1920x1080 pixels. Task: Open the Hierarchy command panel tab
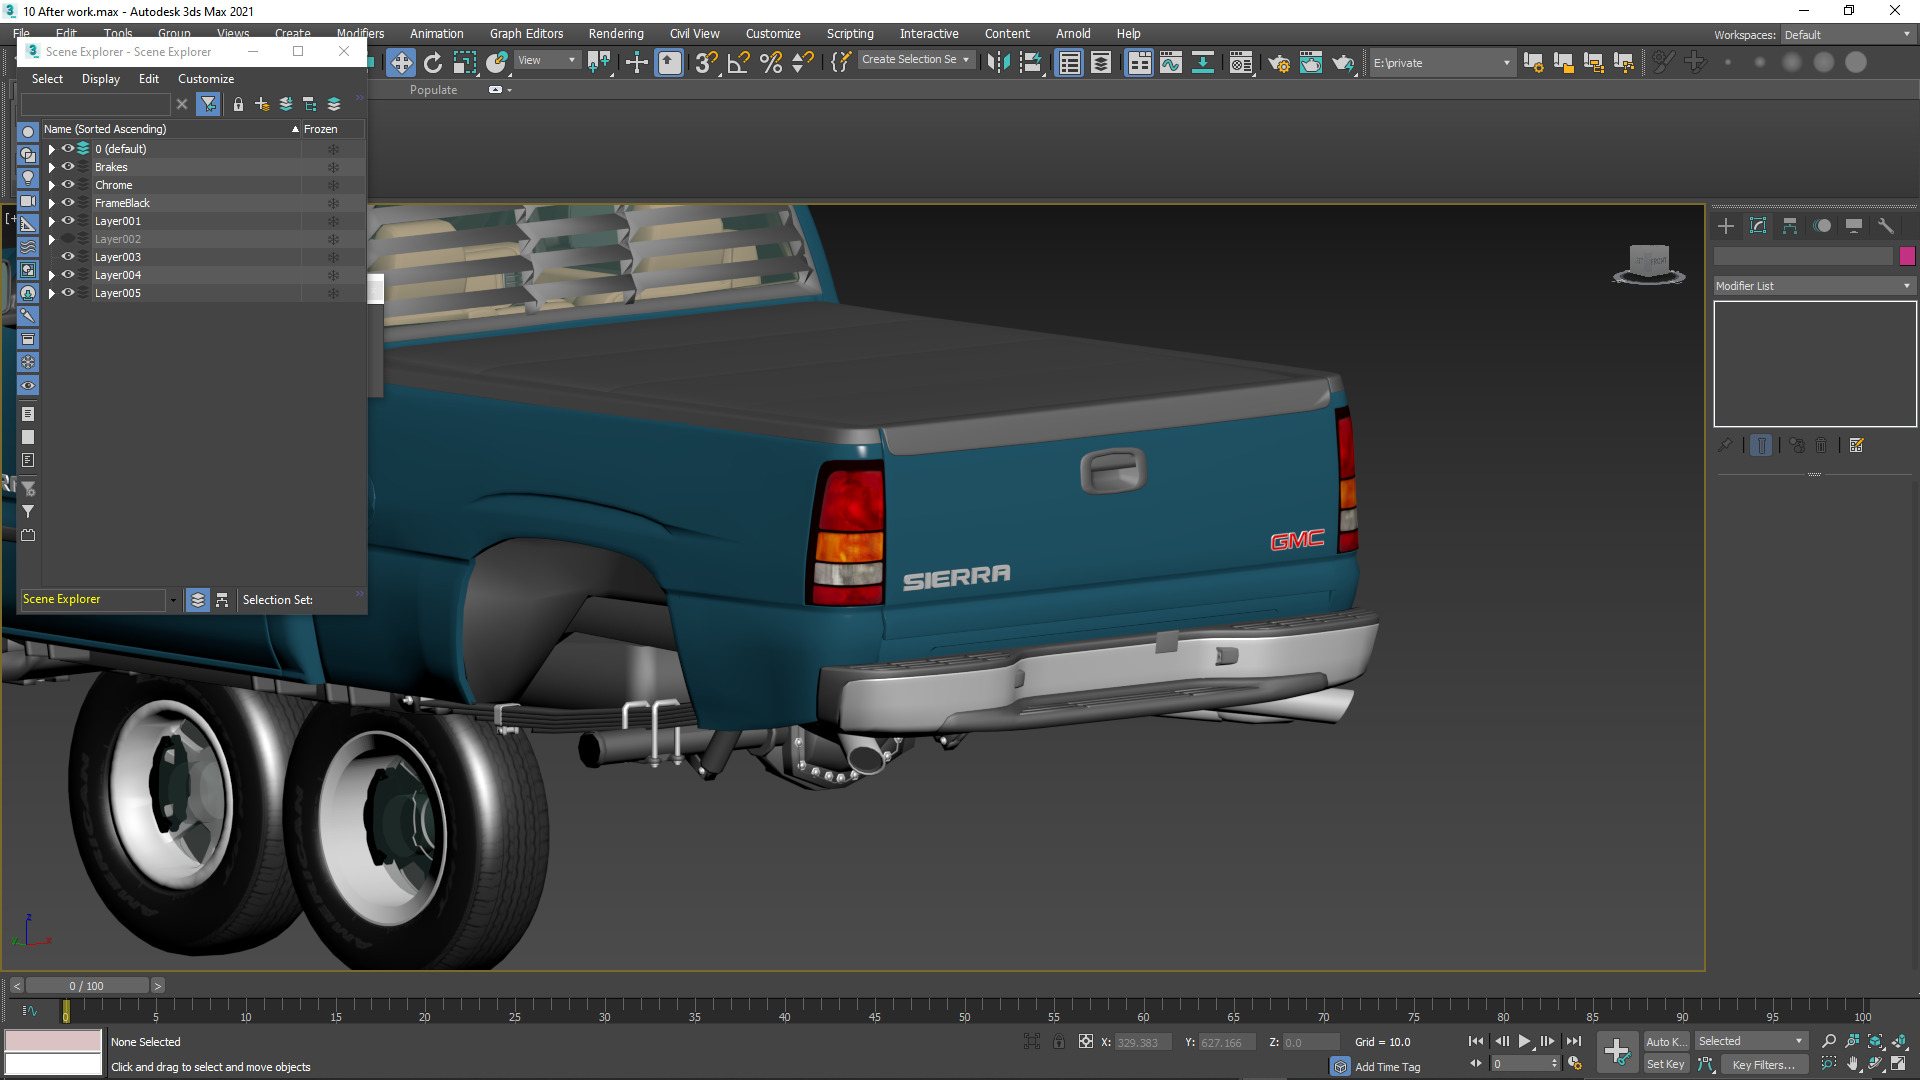coord(1790,226)
